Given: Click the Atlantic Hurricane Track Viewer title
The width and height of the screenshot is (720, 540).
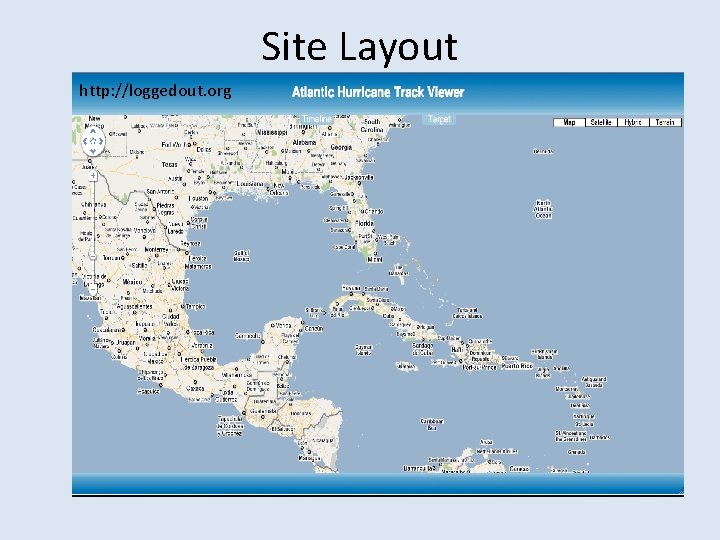Looking at the screenshot, I should click(378, 92).
